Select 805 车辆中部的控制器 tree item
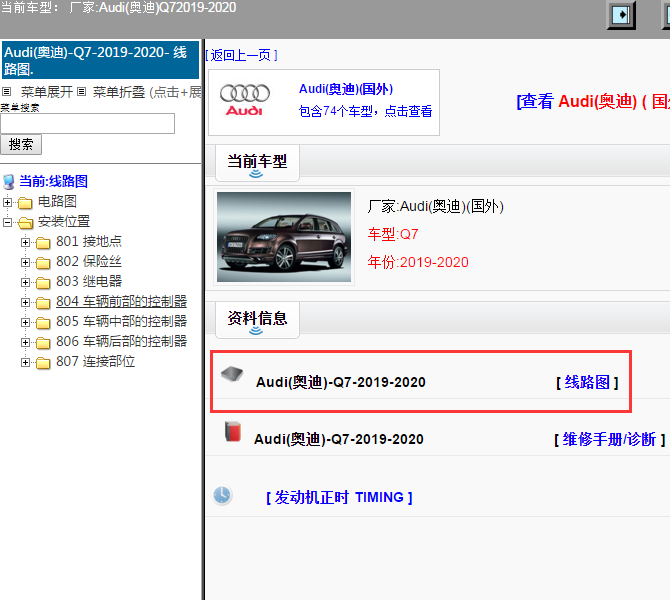This screenshot has width=670, height=600. click(121, 322)
